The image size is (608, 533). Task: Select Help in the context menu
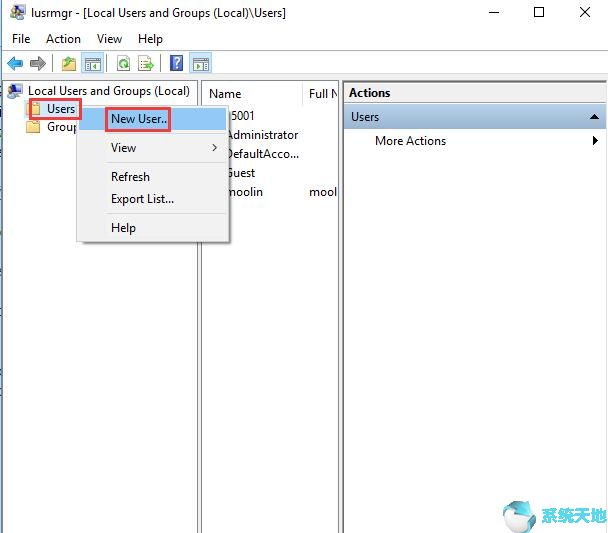153,228
